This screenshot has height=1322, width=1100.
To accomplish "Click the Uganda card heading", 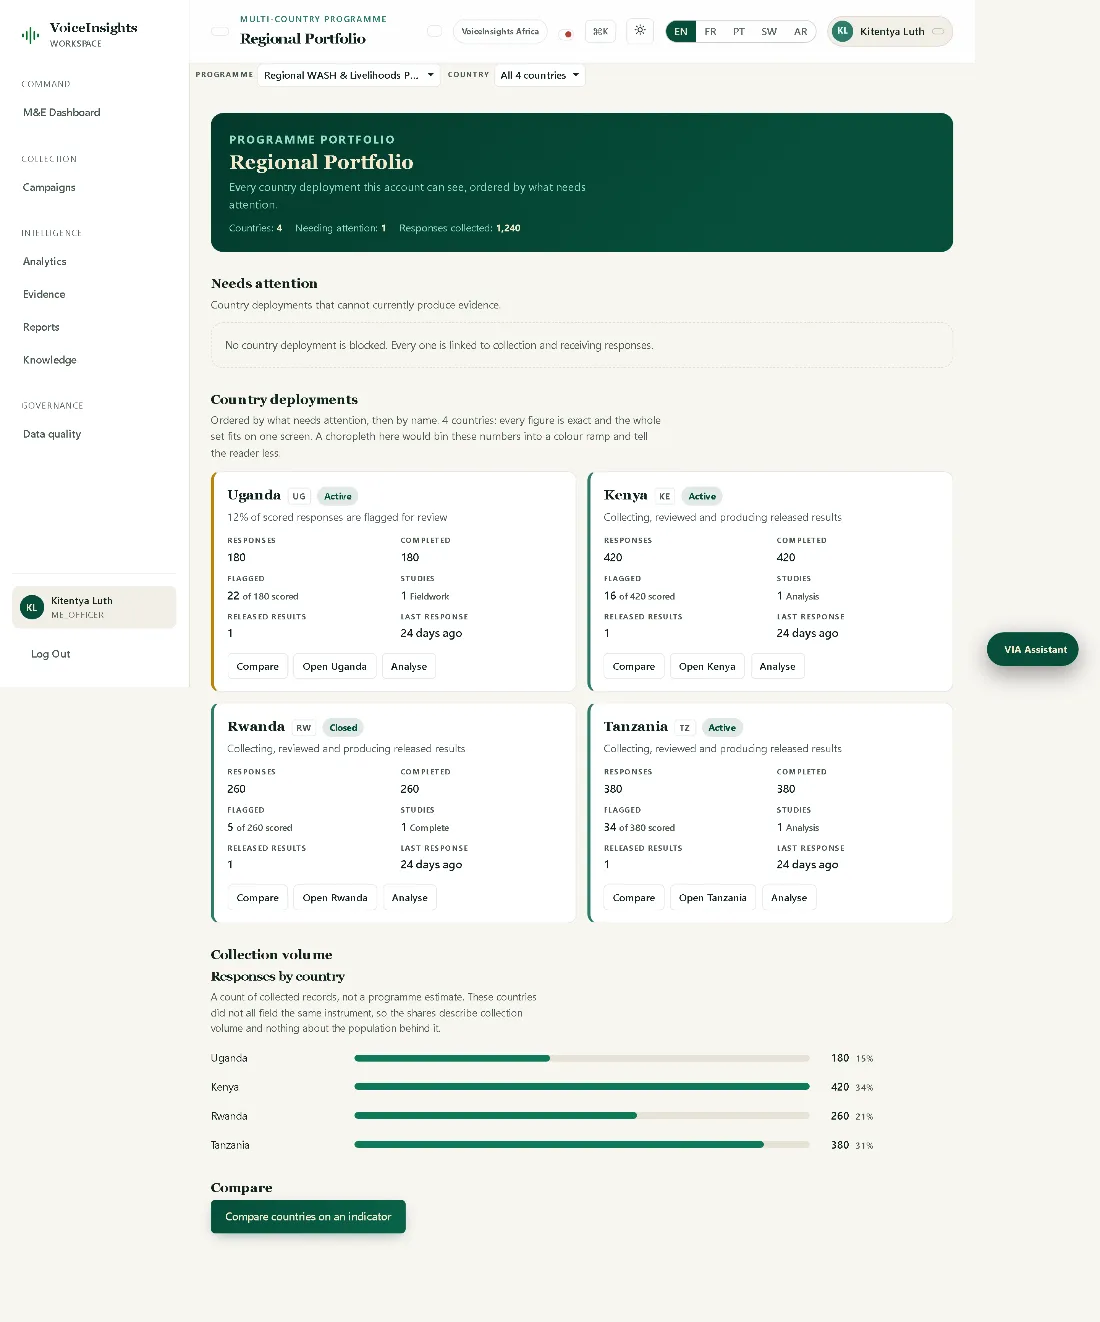I will (x=254, y=495).
